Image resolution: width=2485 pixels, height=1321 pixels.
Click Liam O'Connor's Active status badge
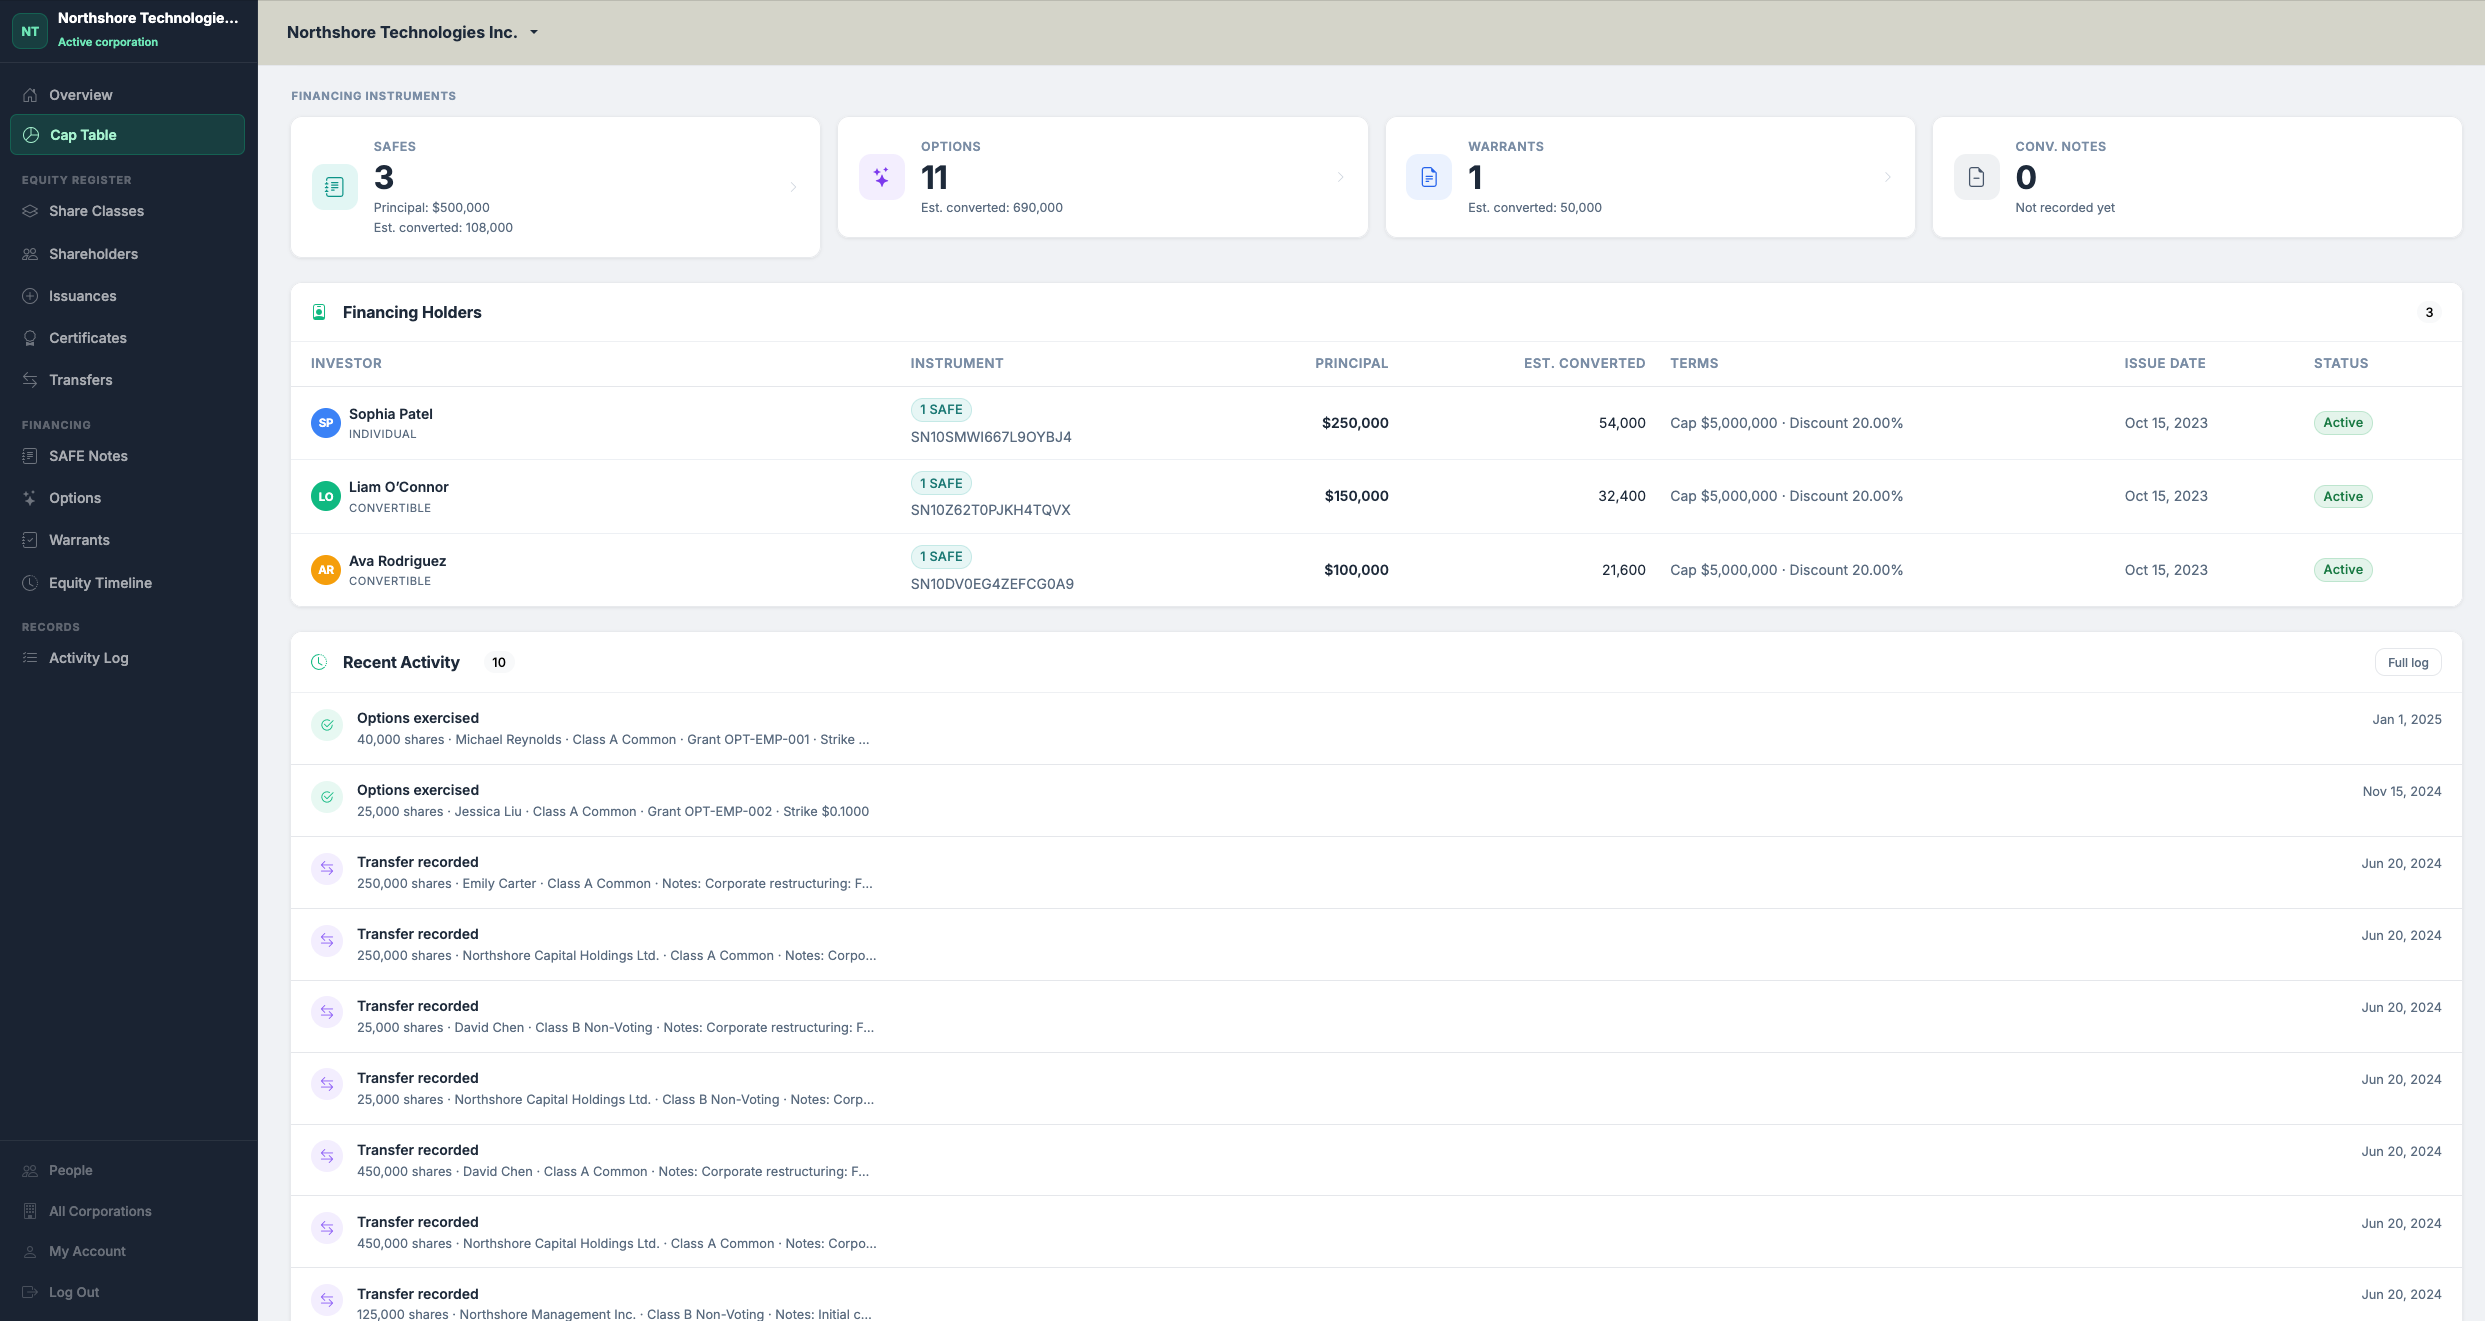pos(2342,496)
